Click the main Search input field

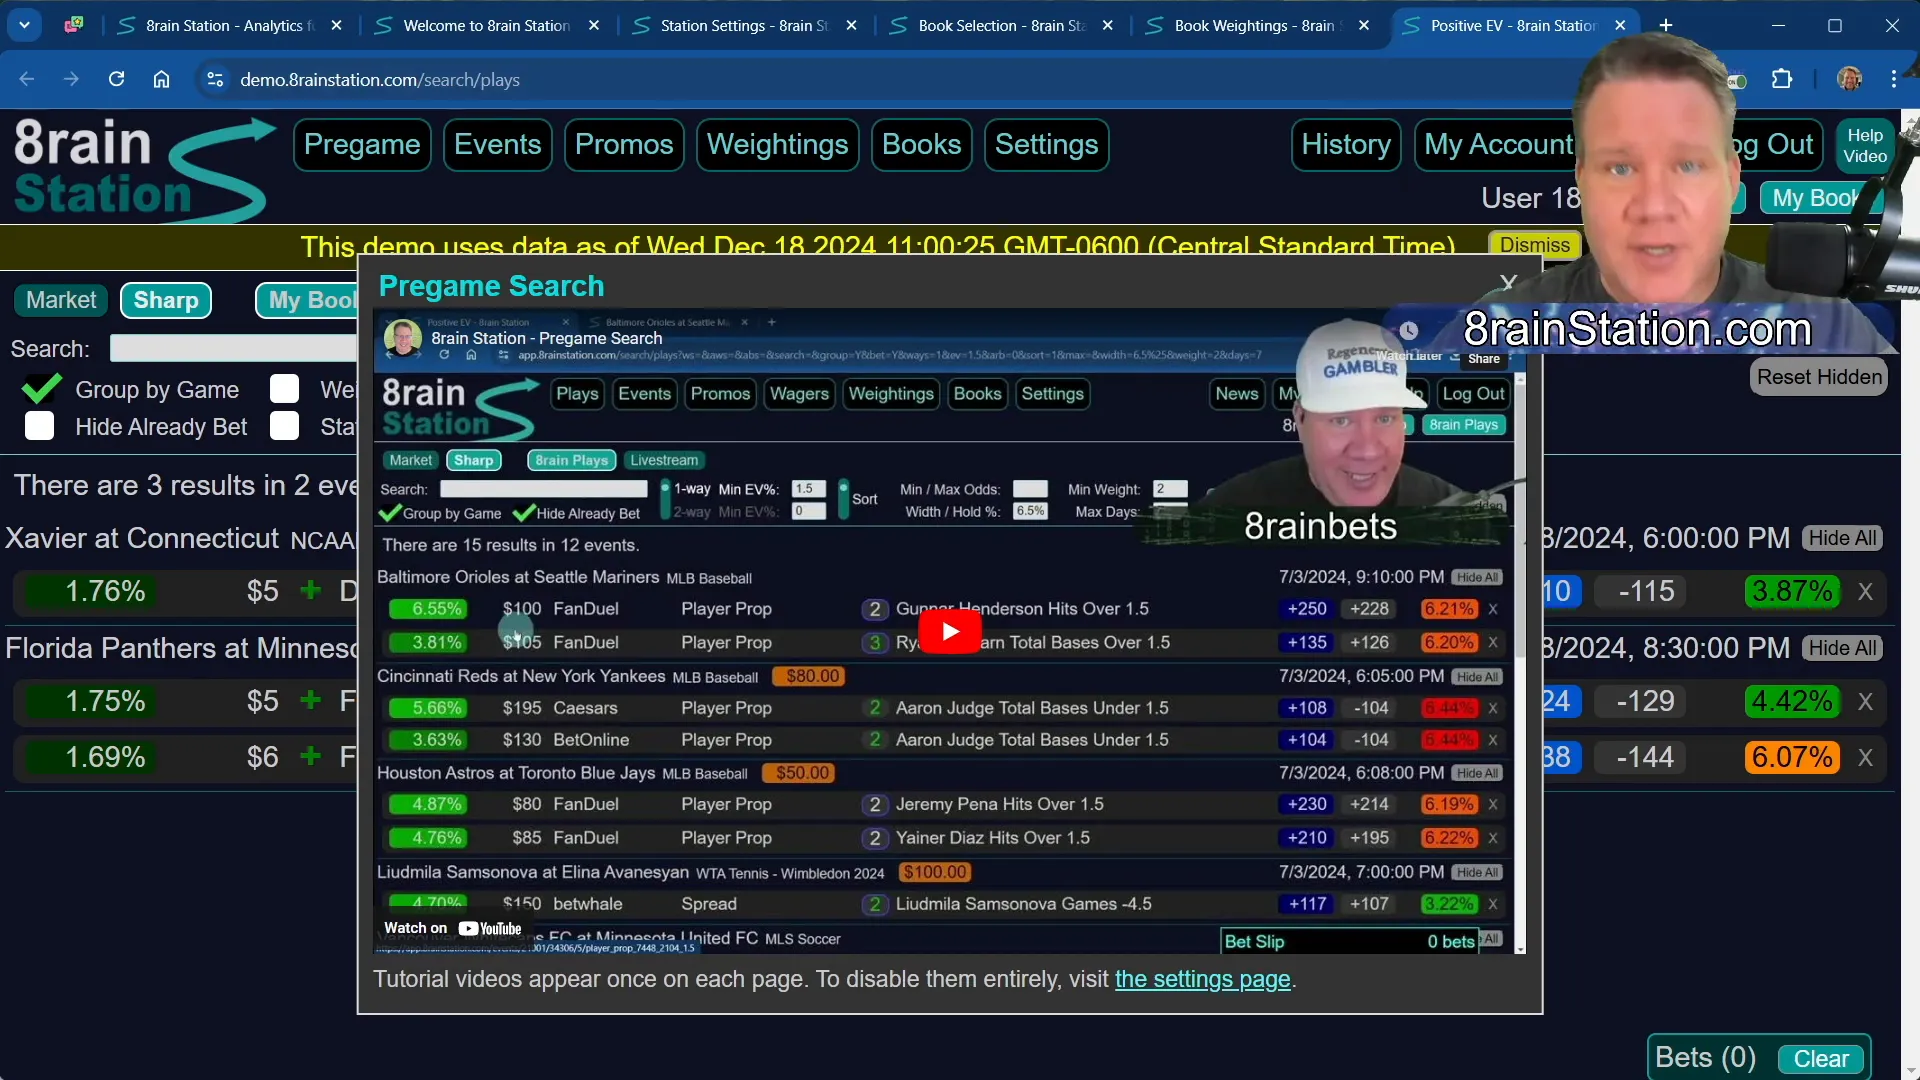(233, 348)
